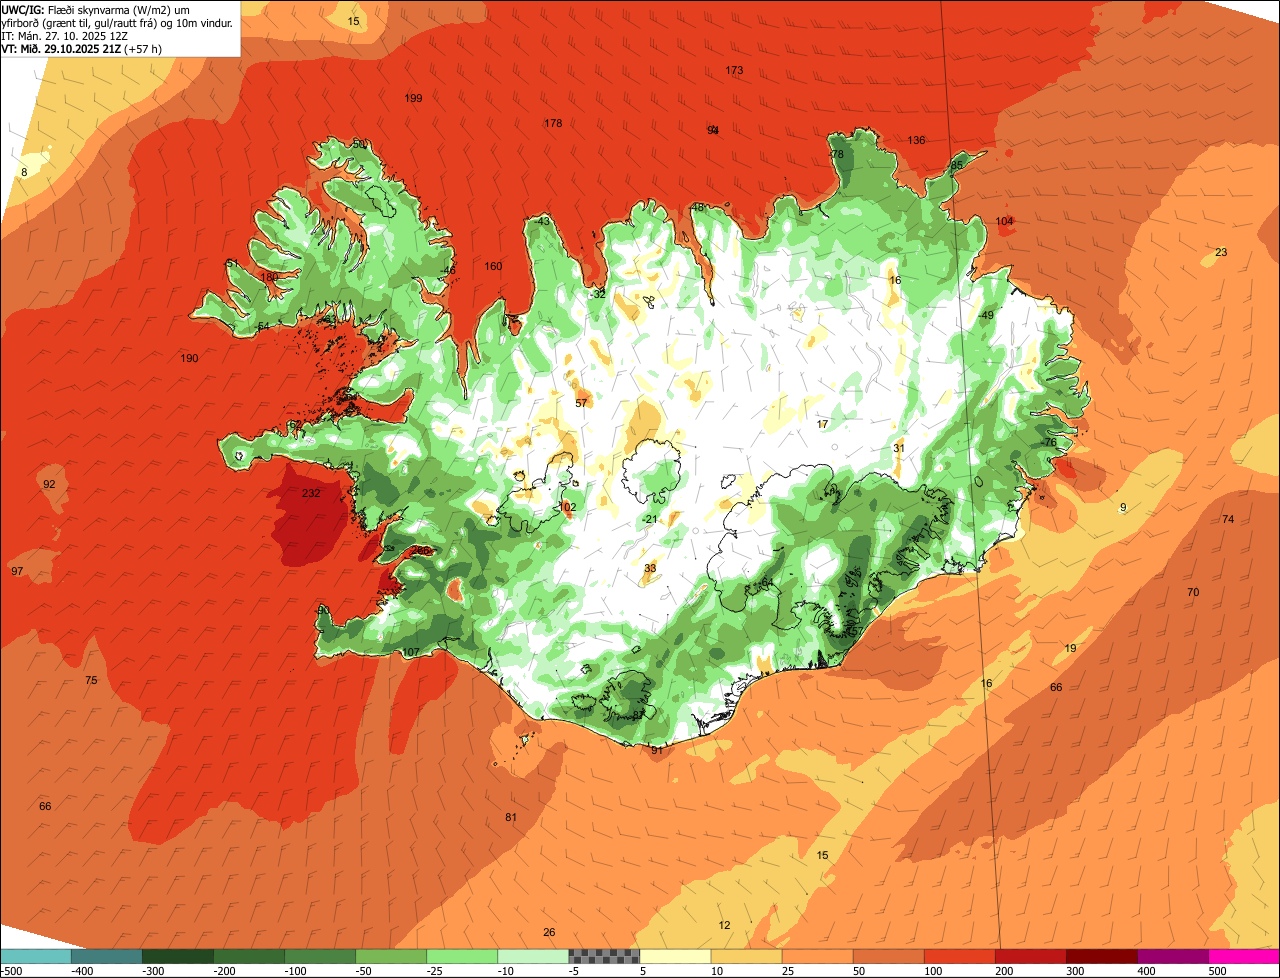
Task: Click the map value 104 off the east
Action: pyautogui.click(x=1004, y=221)
